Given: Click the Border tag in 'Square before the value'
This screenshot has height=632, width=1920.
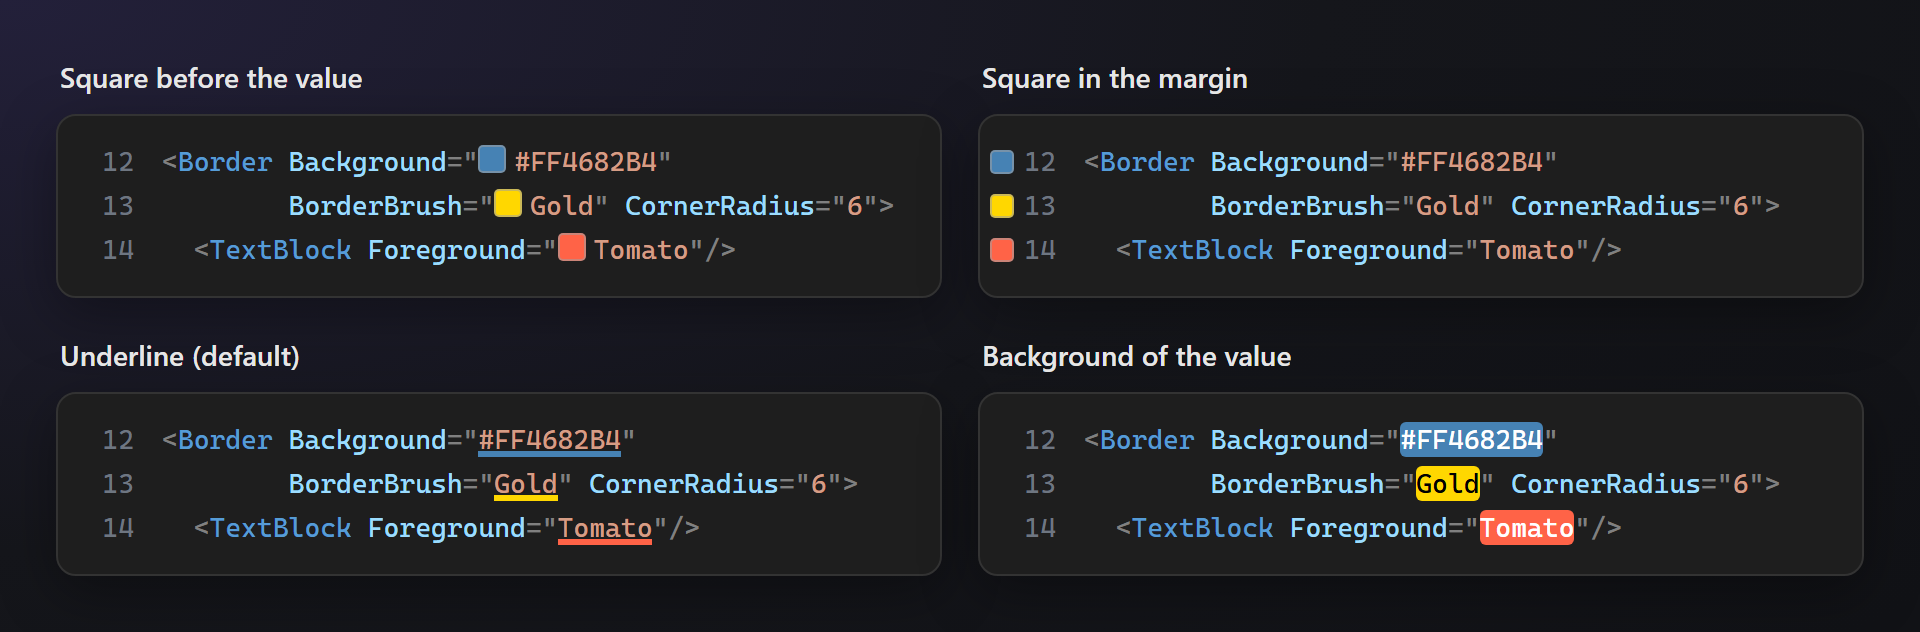Looking at the screenshot, I should [x=225, y=162].
